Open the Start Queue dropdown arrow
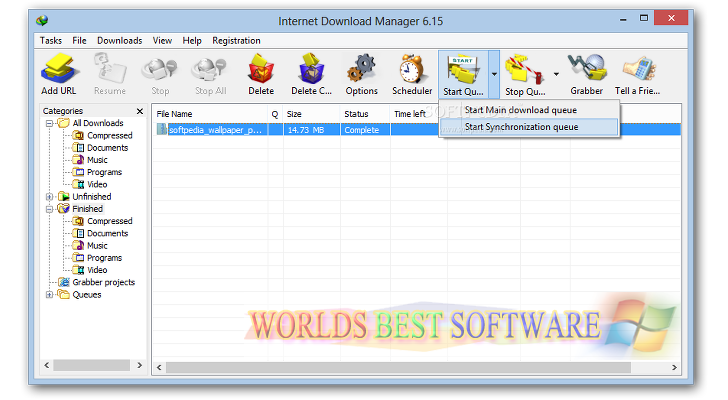Screen dimensions: 728x400 coord(494,74)
